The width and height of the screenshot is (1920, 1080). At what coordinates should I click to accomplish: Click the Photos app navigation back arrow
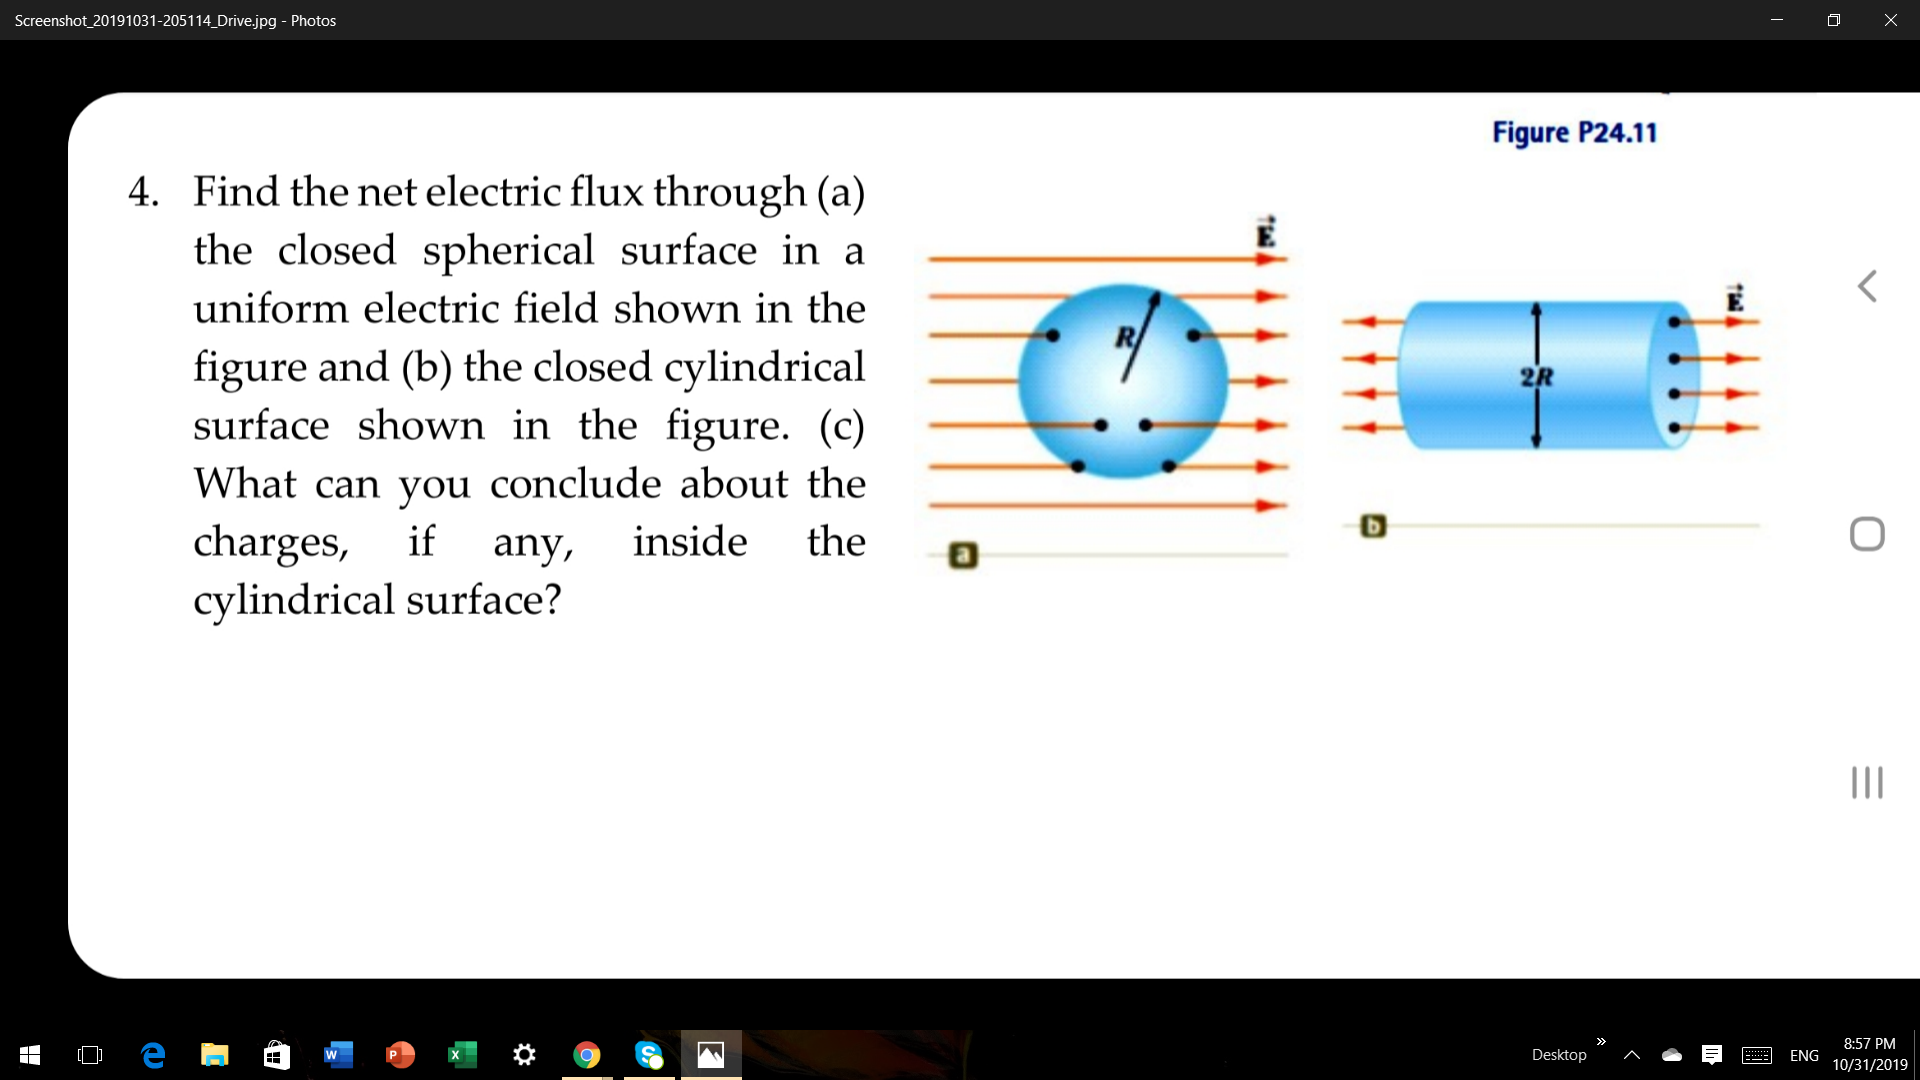pos(1870,287)
